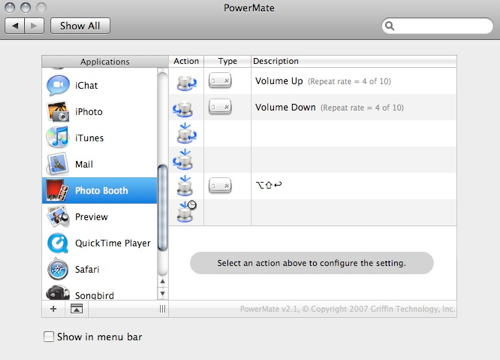Viewport: 500px width, 360px height.
Task: Toggle Show in menu bar checkbox
Action: coord(49,336)
